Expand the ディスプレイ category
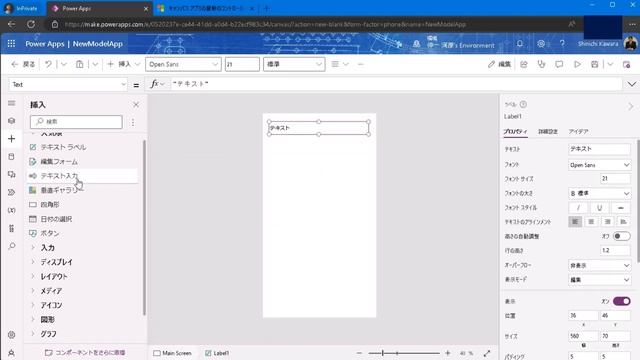This screenshot has height=360, width=640. point(33,262)
